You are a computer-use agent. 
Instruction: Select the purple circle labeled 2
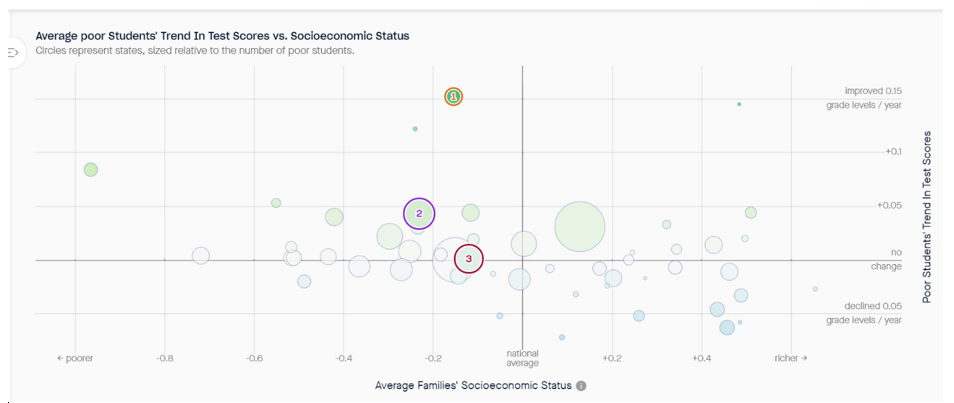coord(419,213)
